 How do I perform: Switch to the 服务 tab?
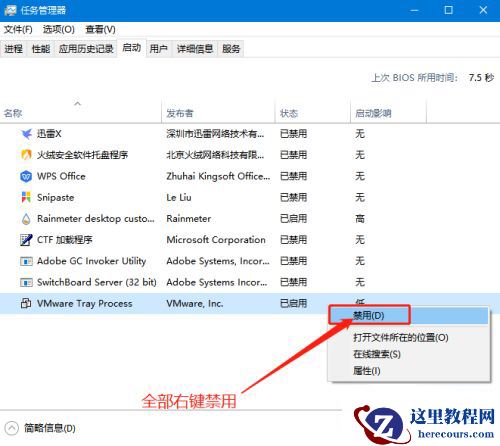231,49
